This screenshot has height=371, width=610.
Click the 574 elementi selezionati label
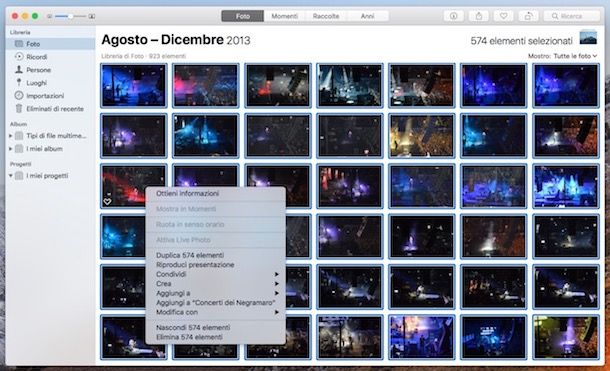[x=521, y=41]
